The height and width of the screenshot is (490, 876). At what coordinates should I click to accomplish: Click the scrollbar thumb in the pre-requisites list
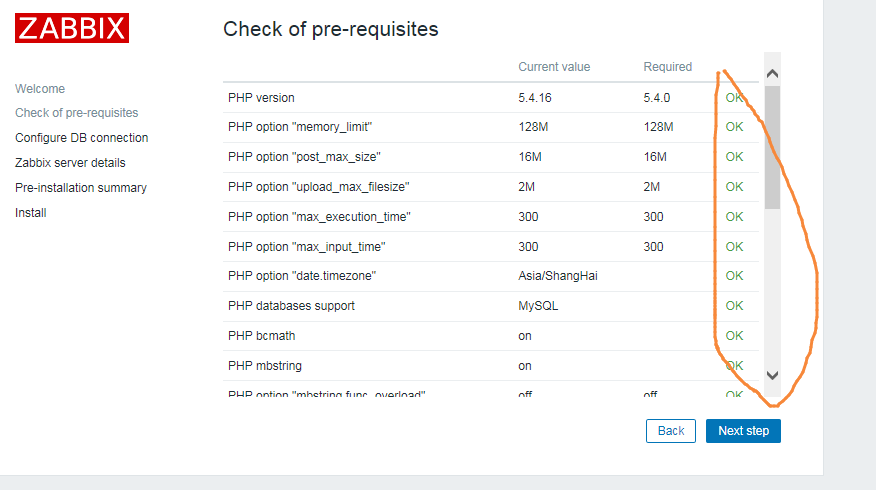click(x=772, y=147)
